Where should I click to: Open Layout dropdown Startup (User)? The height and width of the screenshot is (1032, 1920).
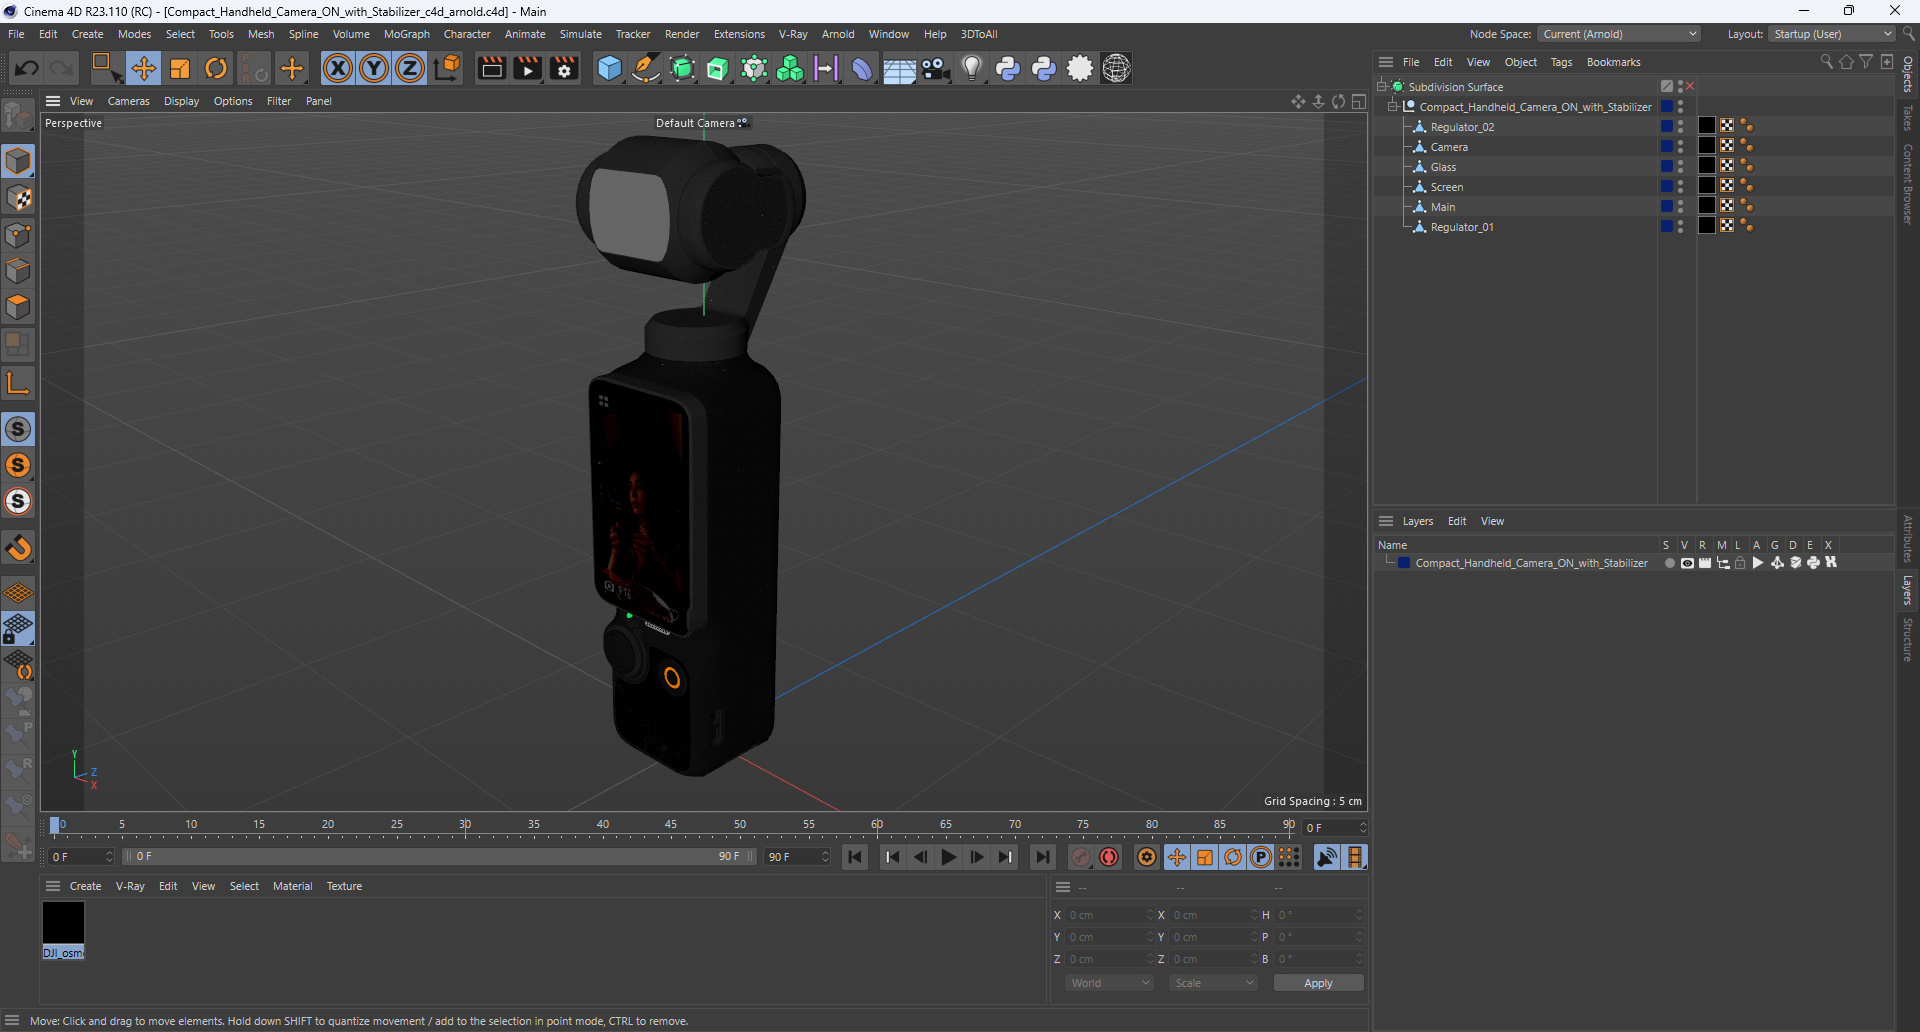tap(1832, 34)
